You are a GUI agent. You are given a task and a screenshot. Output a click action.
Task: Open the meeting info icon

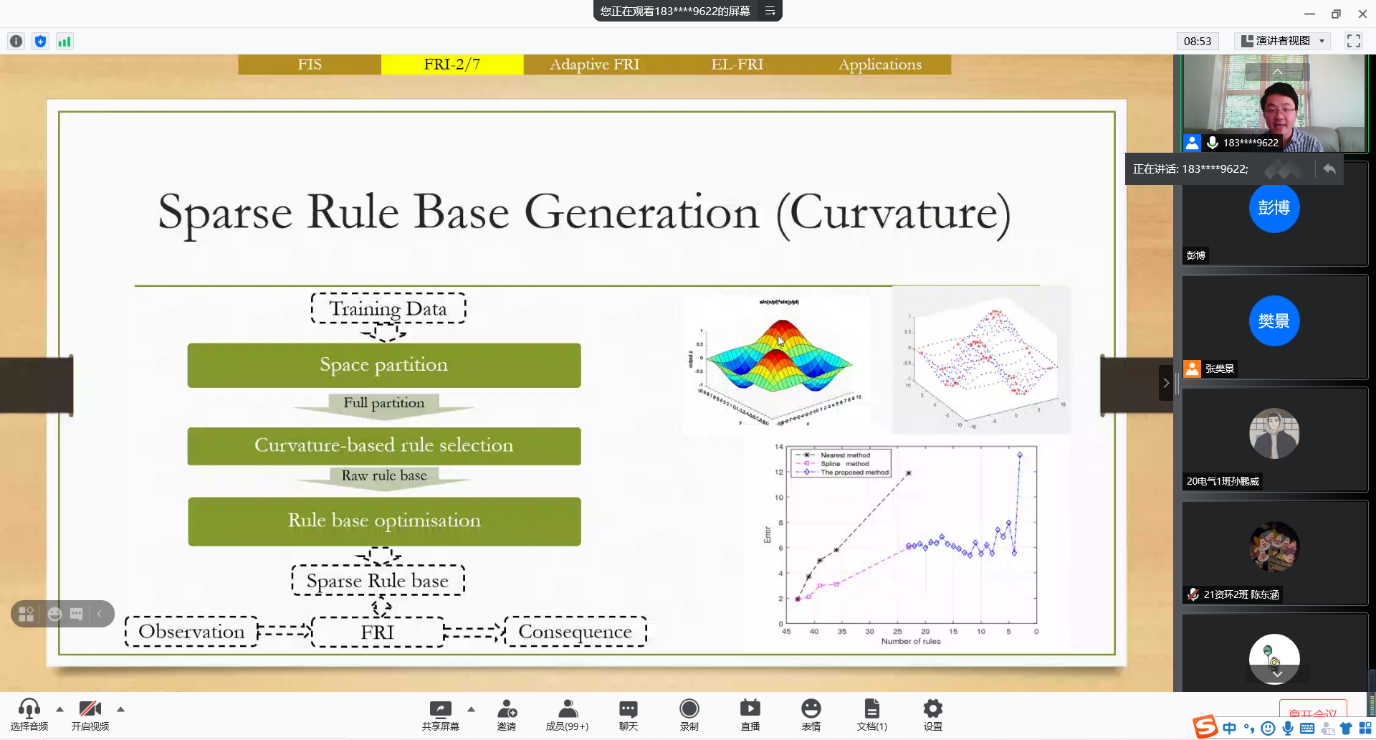pyautogui.click(x=16, y=41)
